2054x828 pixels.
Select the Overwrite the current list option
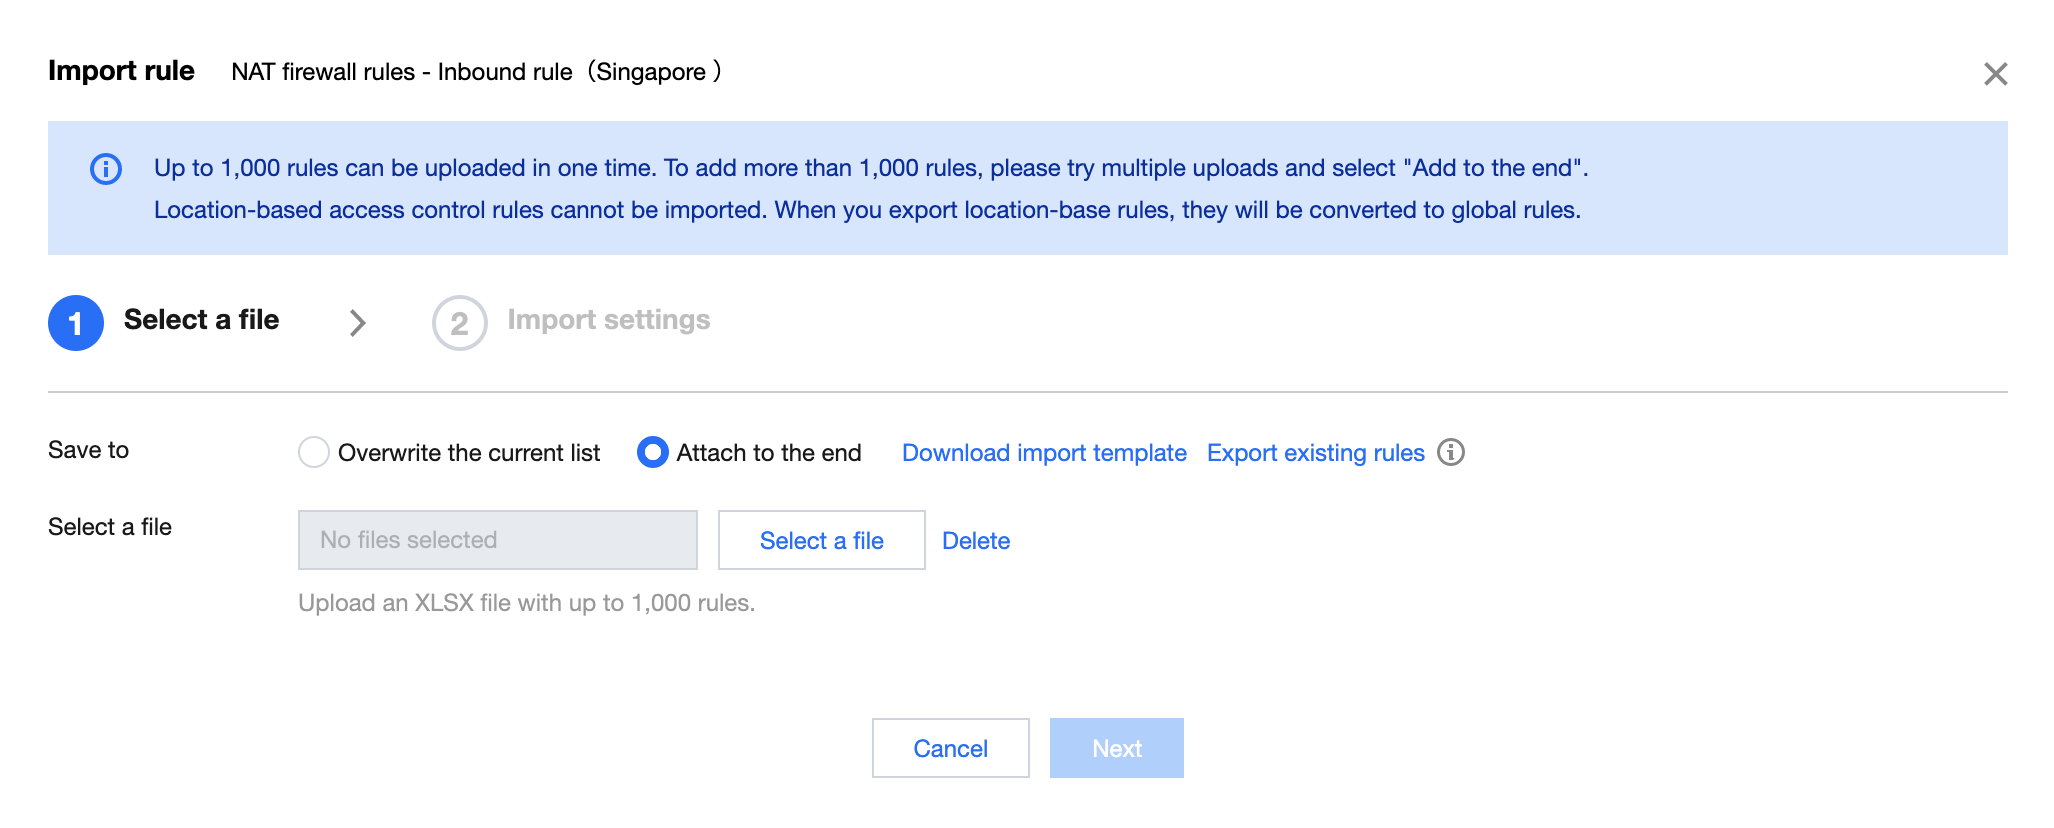pyautogui.click(x=314, y=453)
